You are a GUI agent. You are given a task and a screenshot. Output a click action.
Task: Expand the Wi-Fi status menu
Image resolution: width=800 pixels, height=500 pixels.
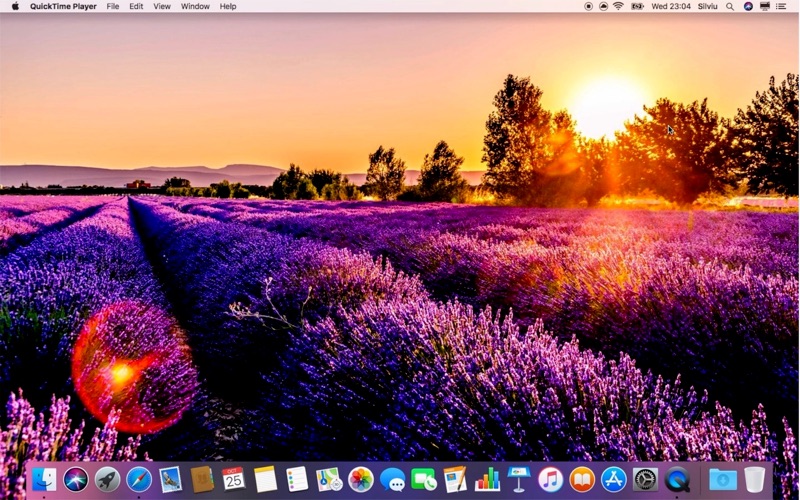pos(618,6)
